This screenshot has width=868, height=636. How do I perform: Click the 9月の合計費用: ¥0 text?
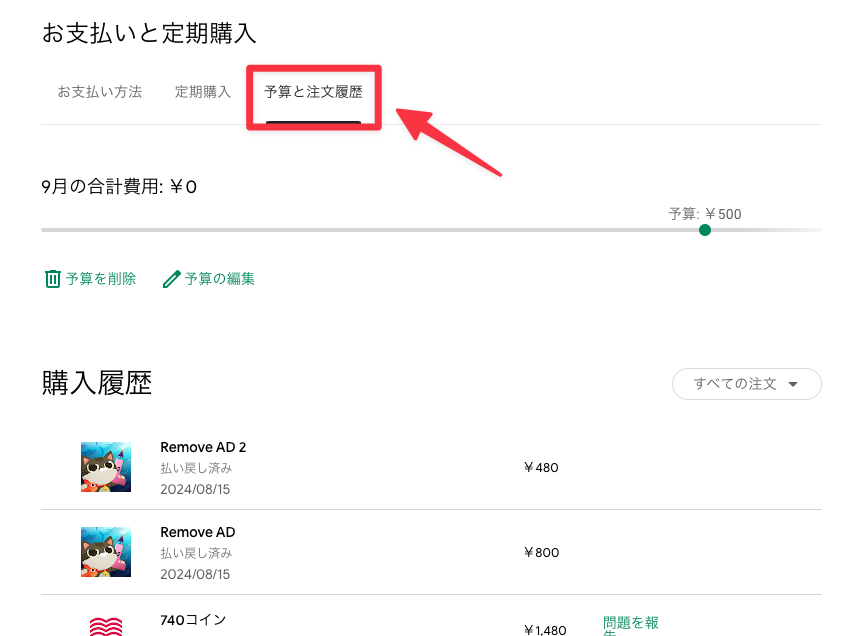point(119,187)
